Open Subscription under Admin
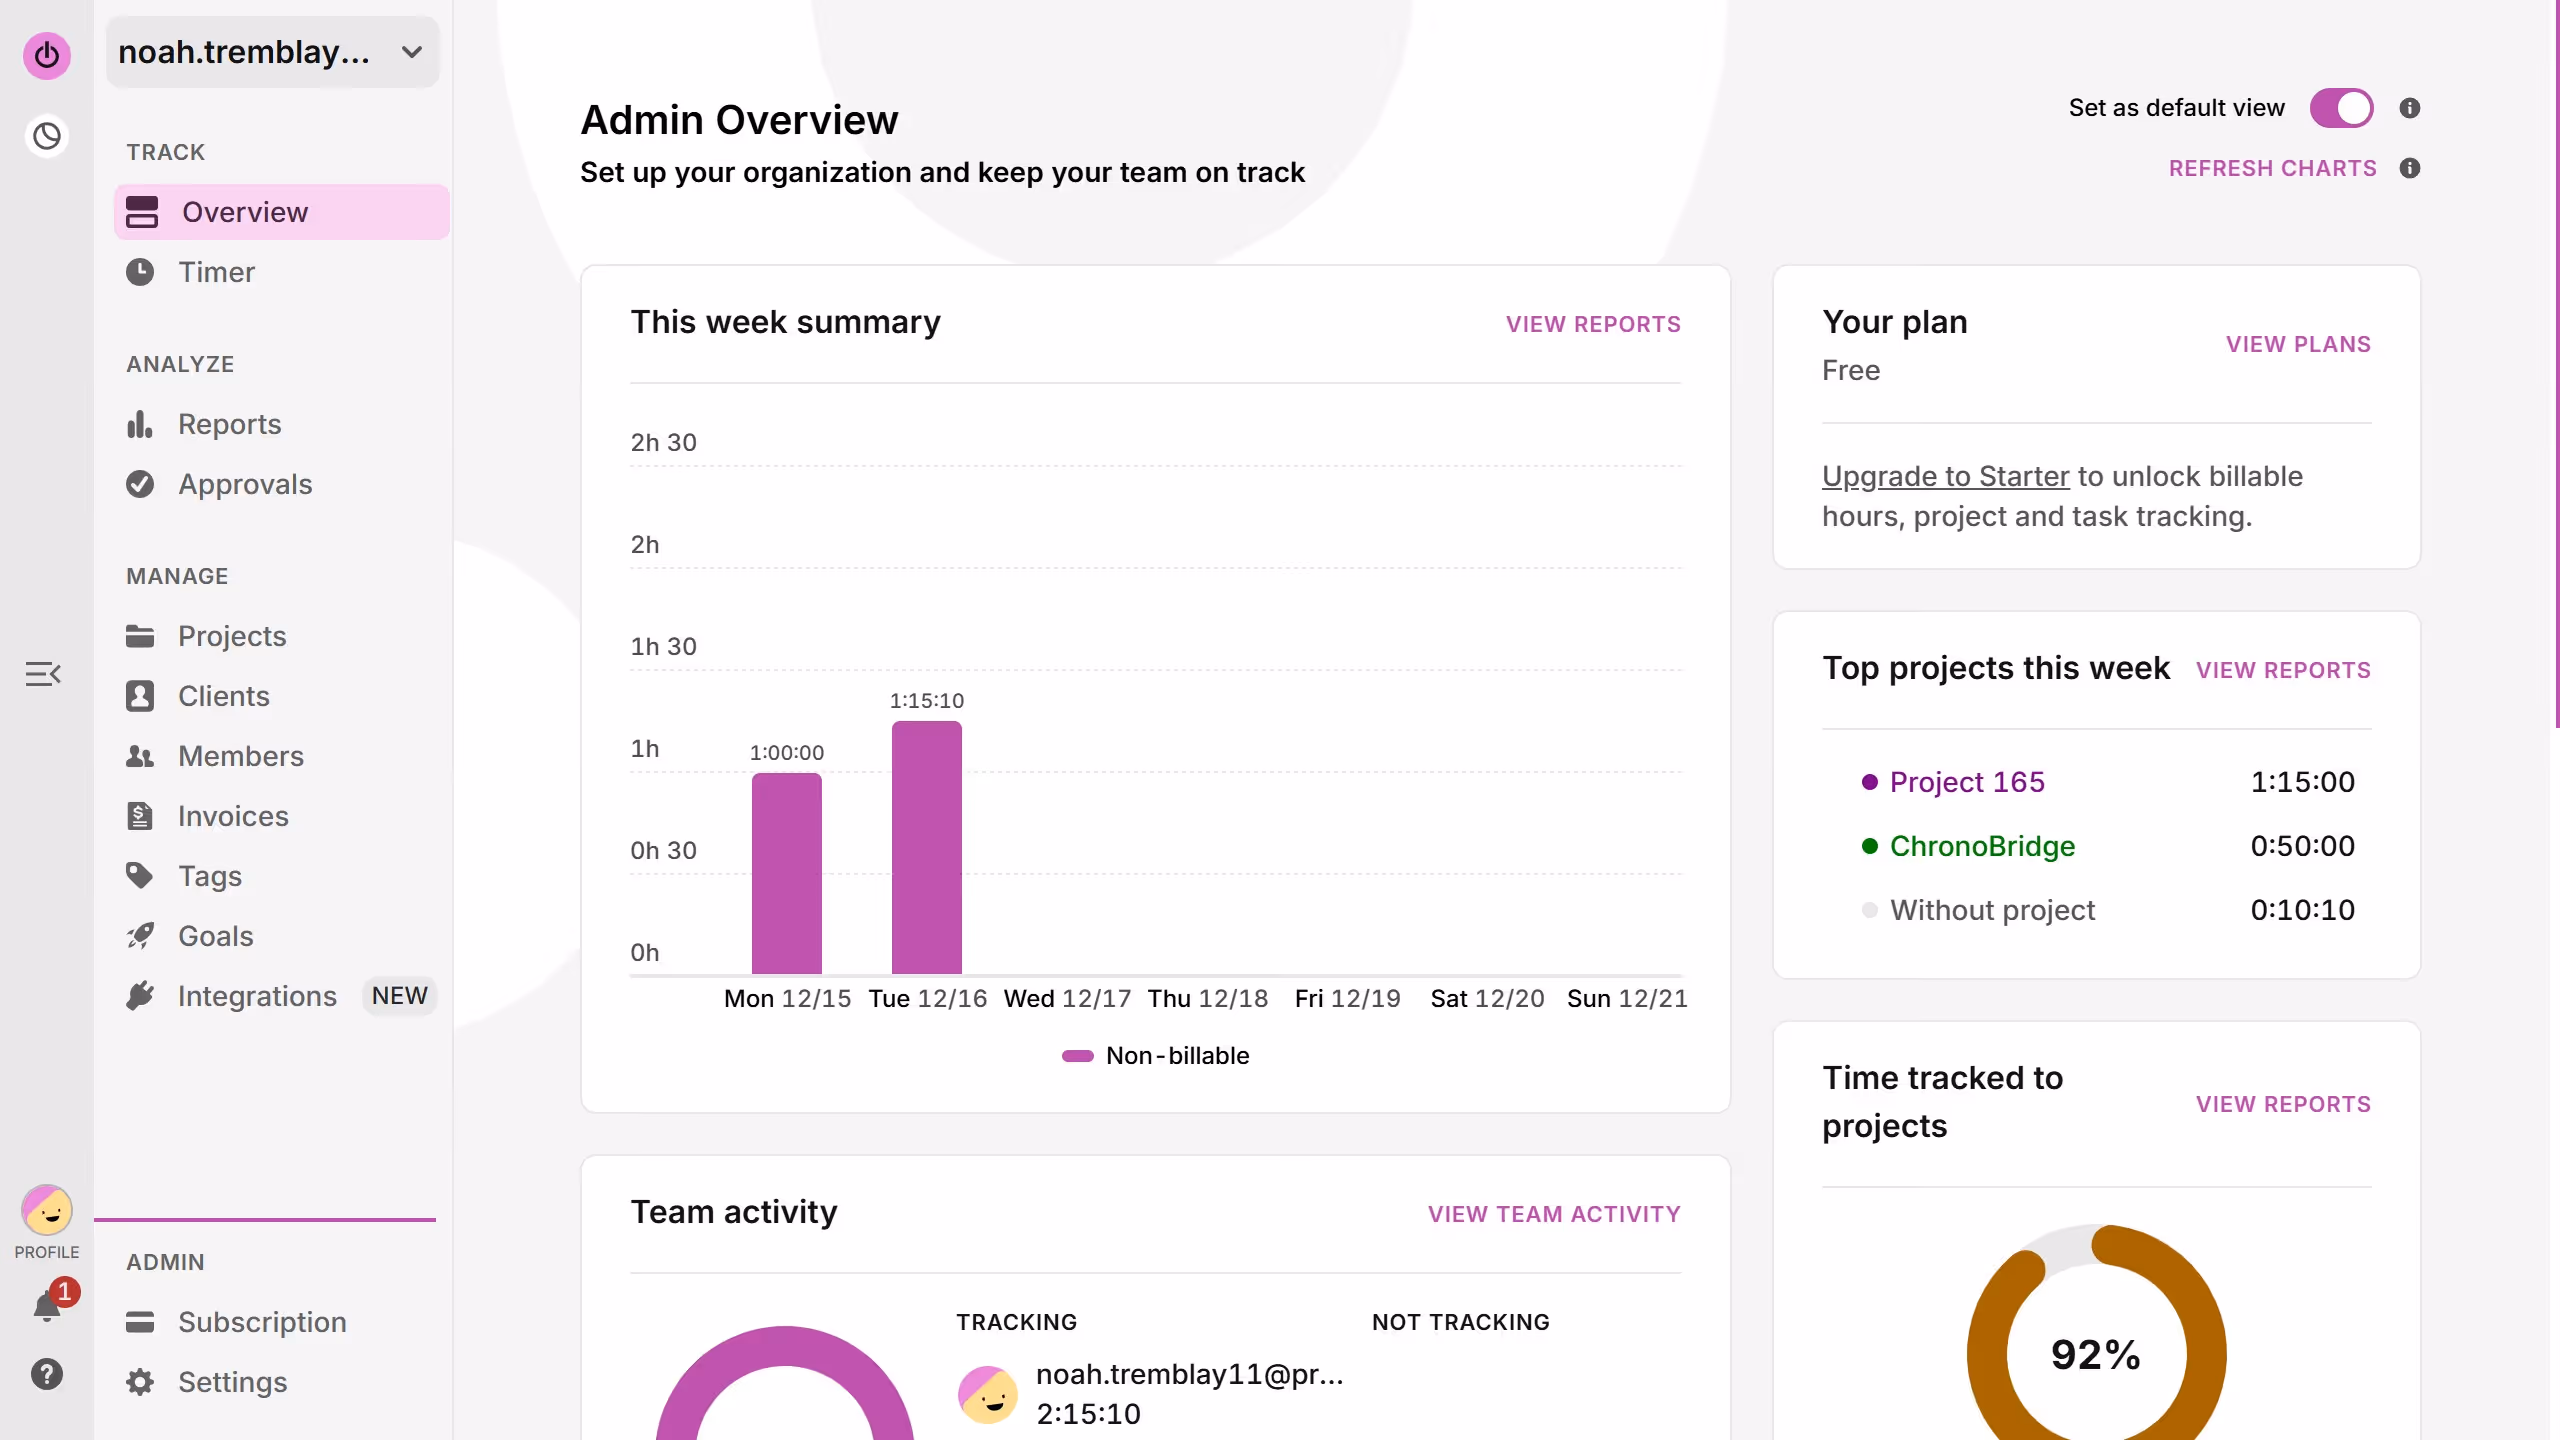The height and width of the screenshot is (1440, 2560). pyautogui.click(x=282, y=1322)
